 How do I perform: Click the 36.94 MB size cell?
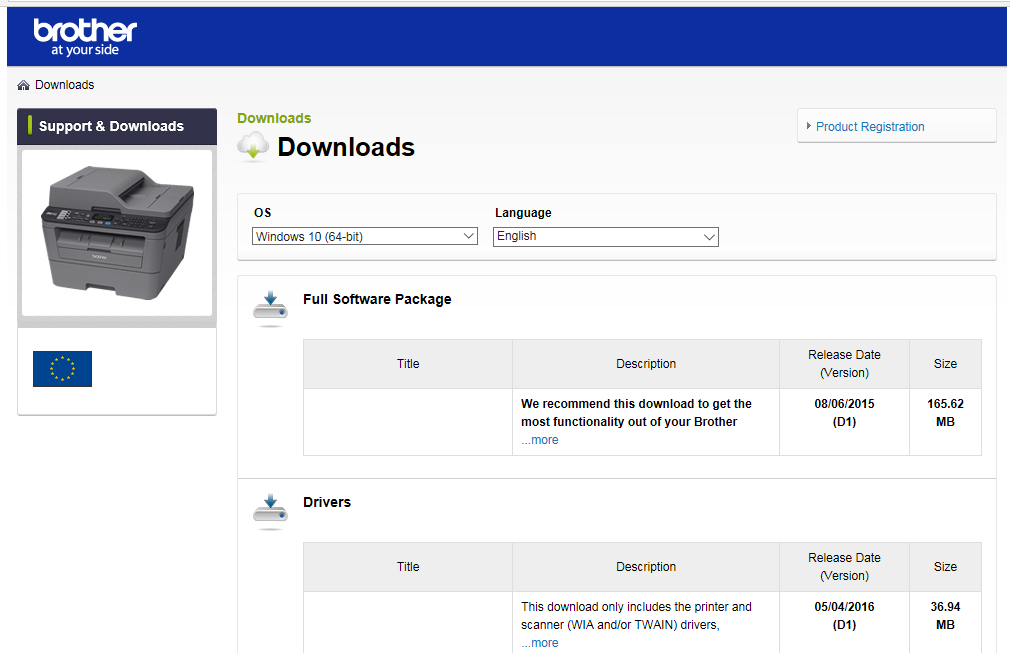945,622
